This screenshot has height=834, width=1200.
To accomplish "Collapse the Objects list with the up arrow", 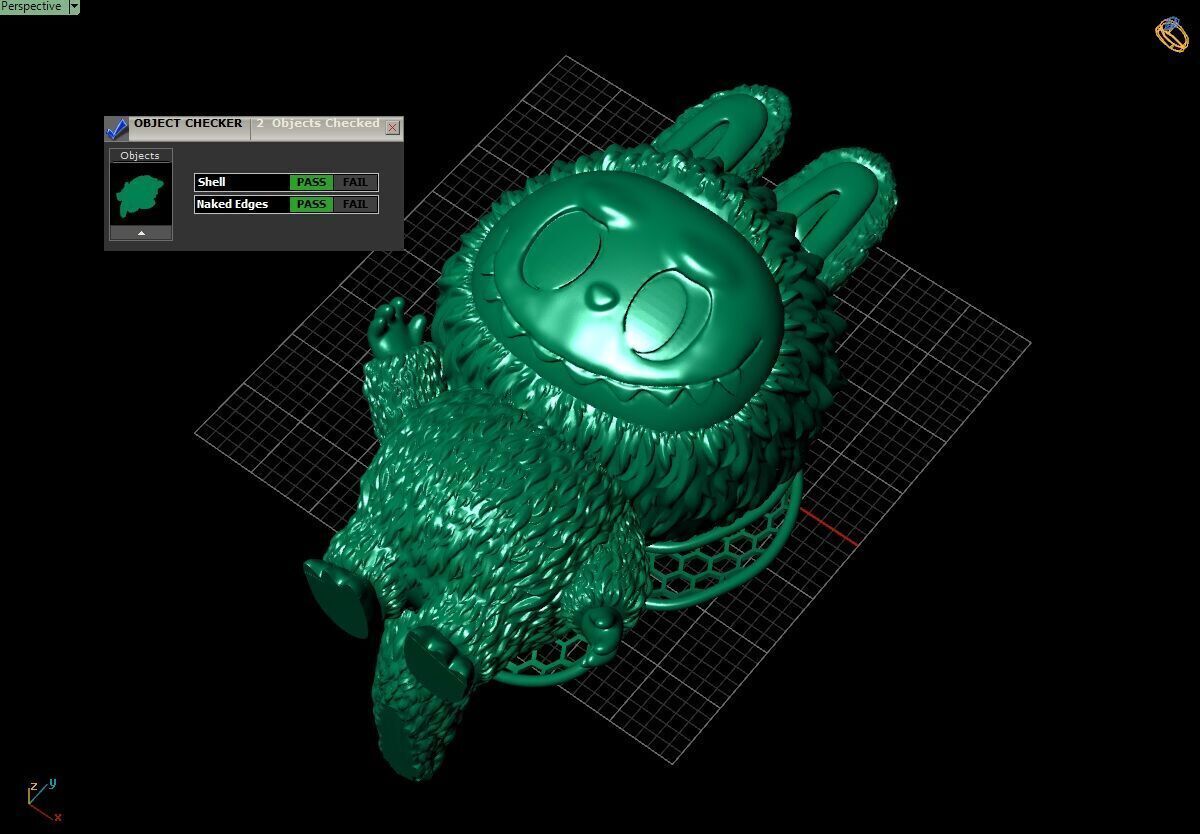I will point(141,233).
